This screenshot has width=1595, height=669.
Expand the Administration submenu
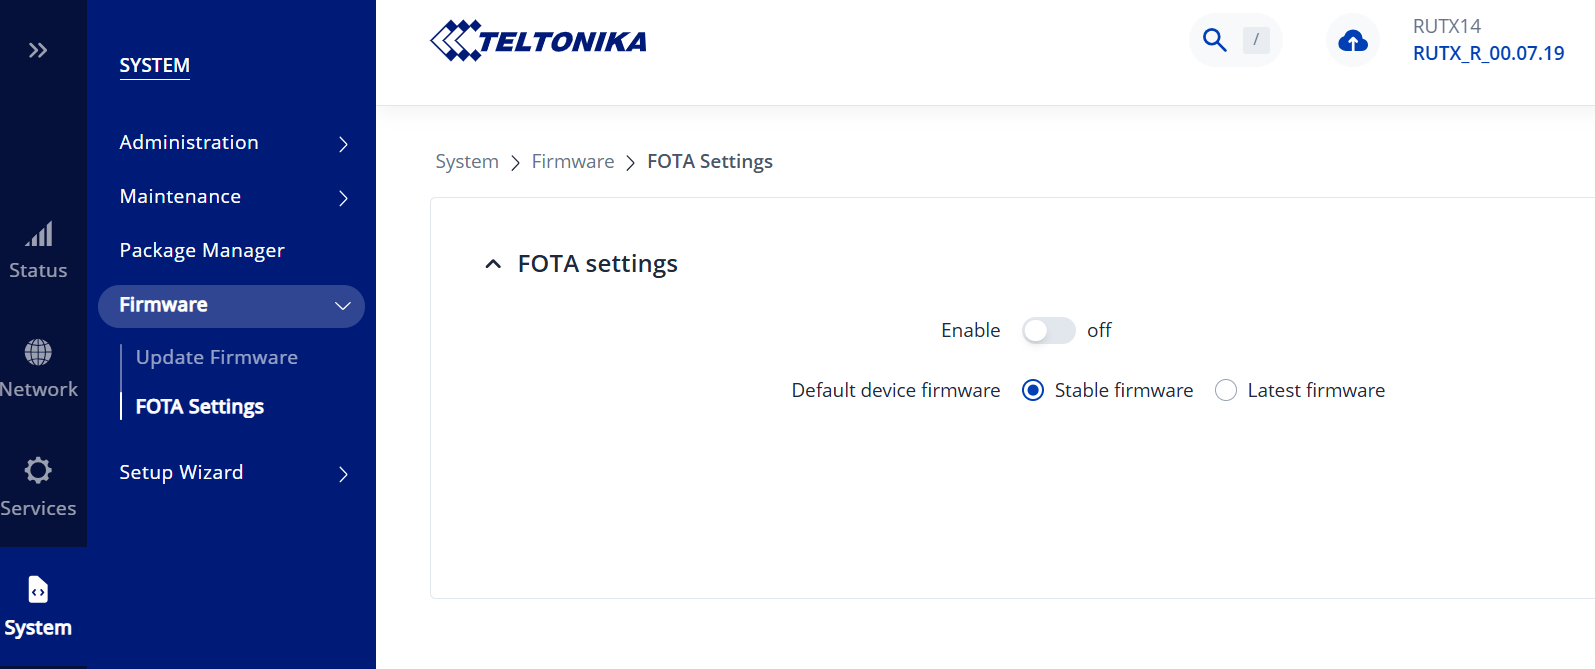click(x=343, y=144)
